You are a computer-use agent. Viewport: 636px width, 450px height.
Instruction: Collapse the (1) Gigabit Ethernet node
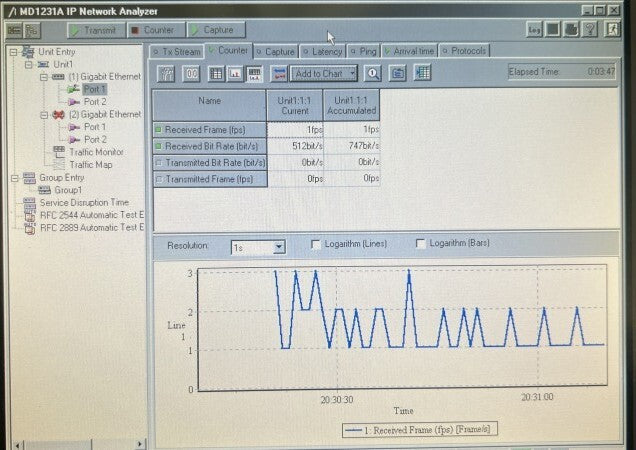click(44, 77)
